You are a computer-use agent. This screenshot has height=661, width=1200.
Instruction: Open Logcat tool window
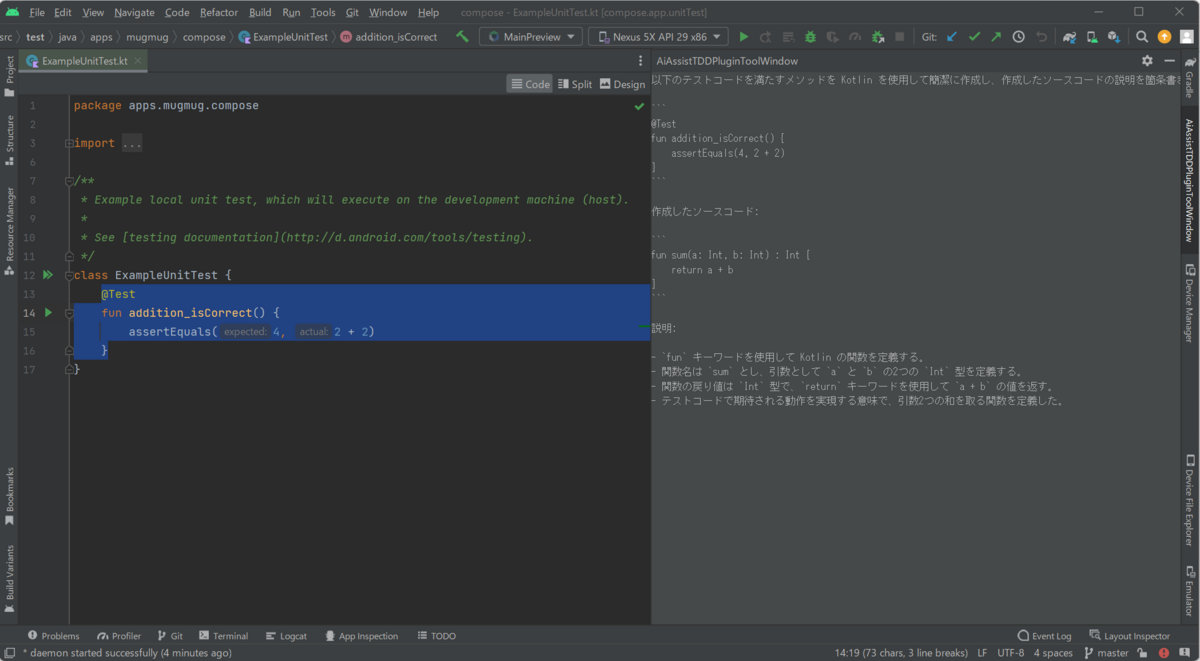coord(286,636)
